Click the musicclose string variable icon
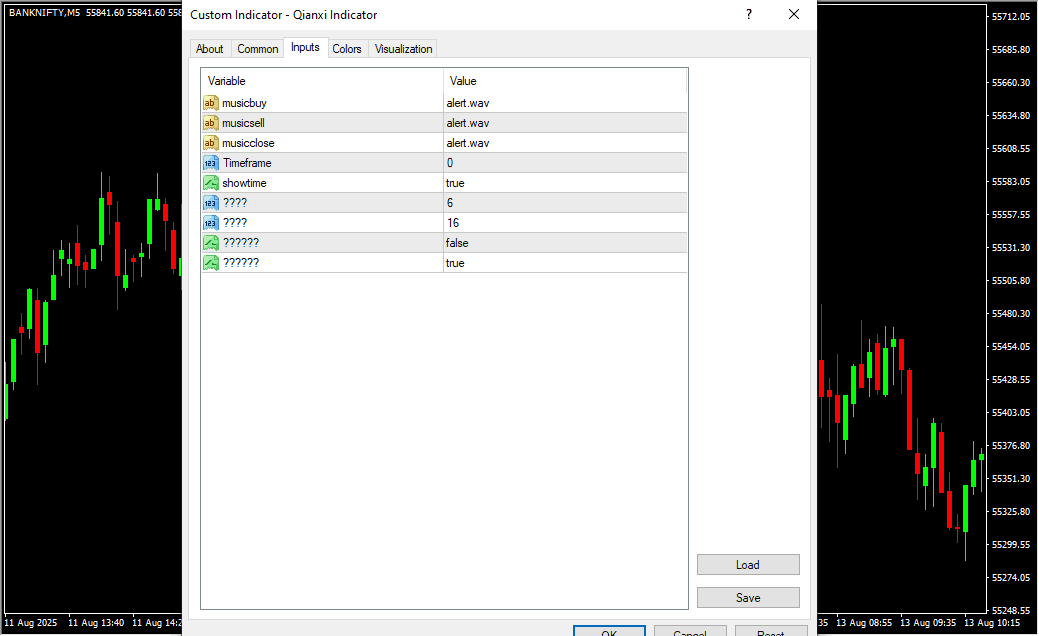The height and width of the screenshot is (636, 1039). point(211,143)
